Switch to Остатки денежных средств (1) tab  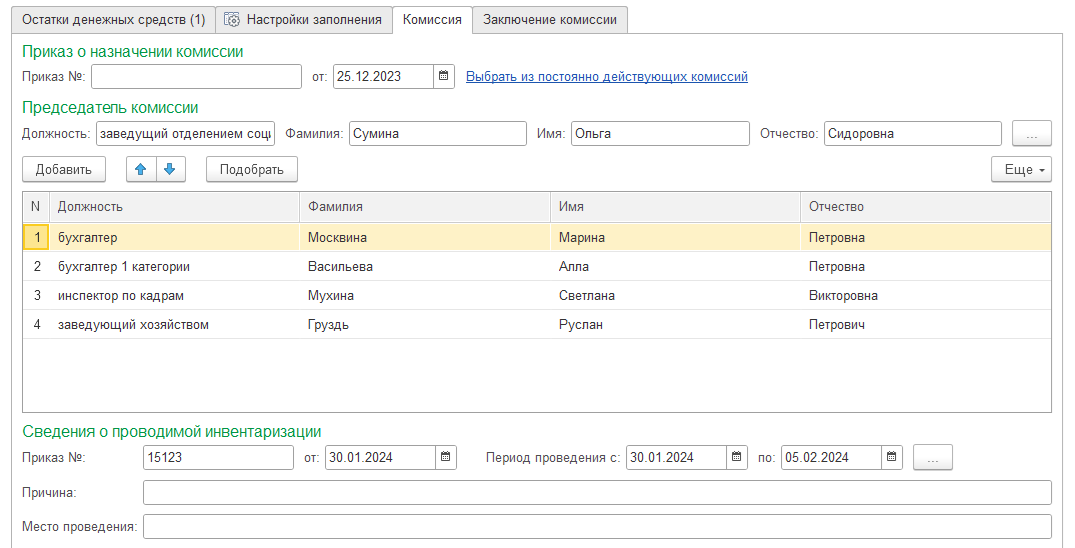[114, 20]
